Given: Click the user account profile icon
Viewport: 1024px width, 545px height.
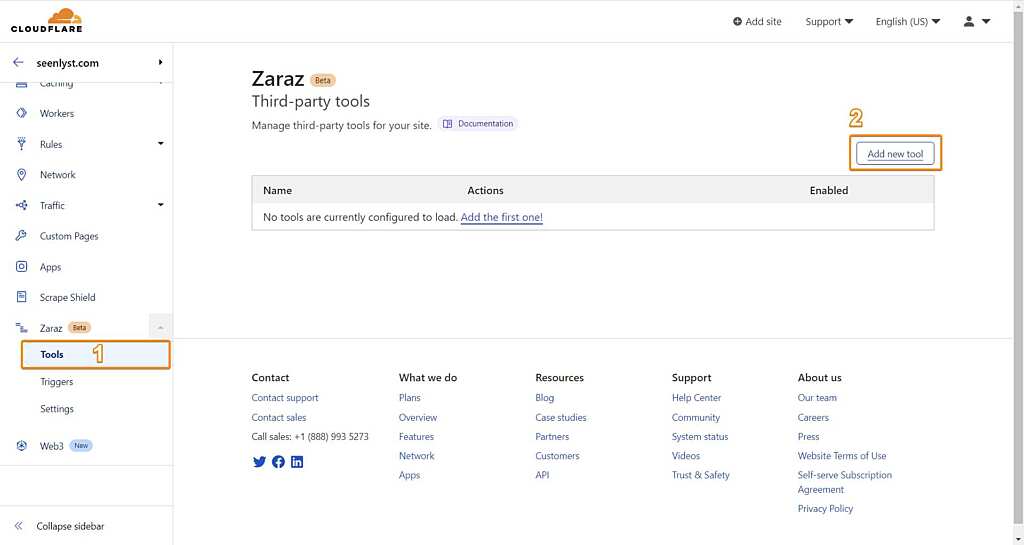Looking at the screenshot, I should tap(969, 22).
